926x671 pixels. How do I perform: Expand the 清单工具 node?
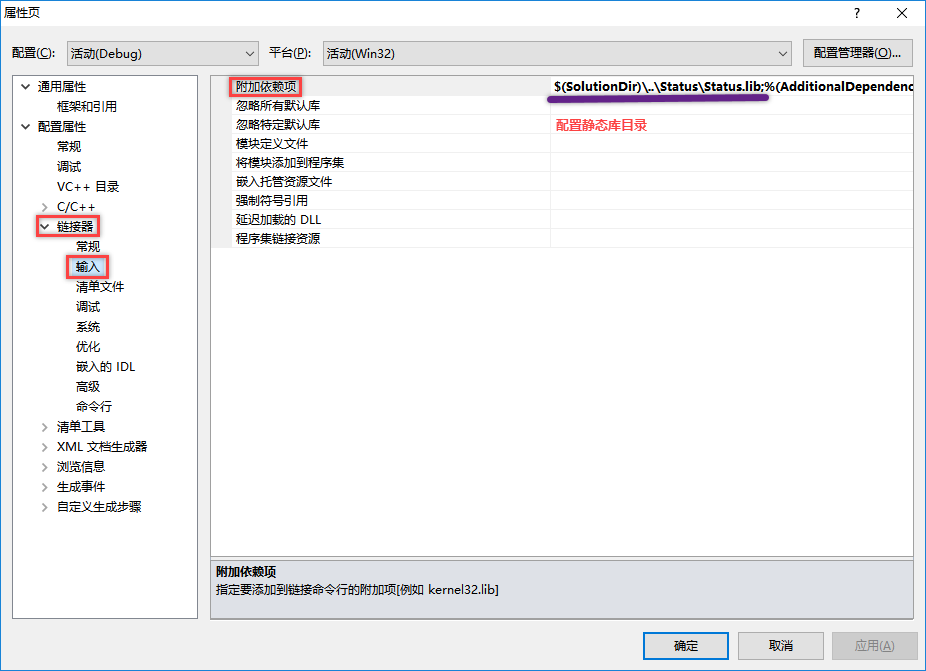44,427
